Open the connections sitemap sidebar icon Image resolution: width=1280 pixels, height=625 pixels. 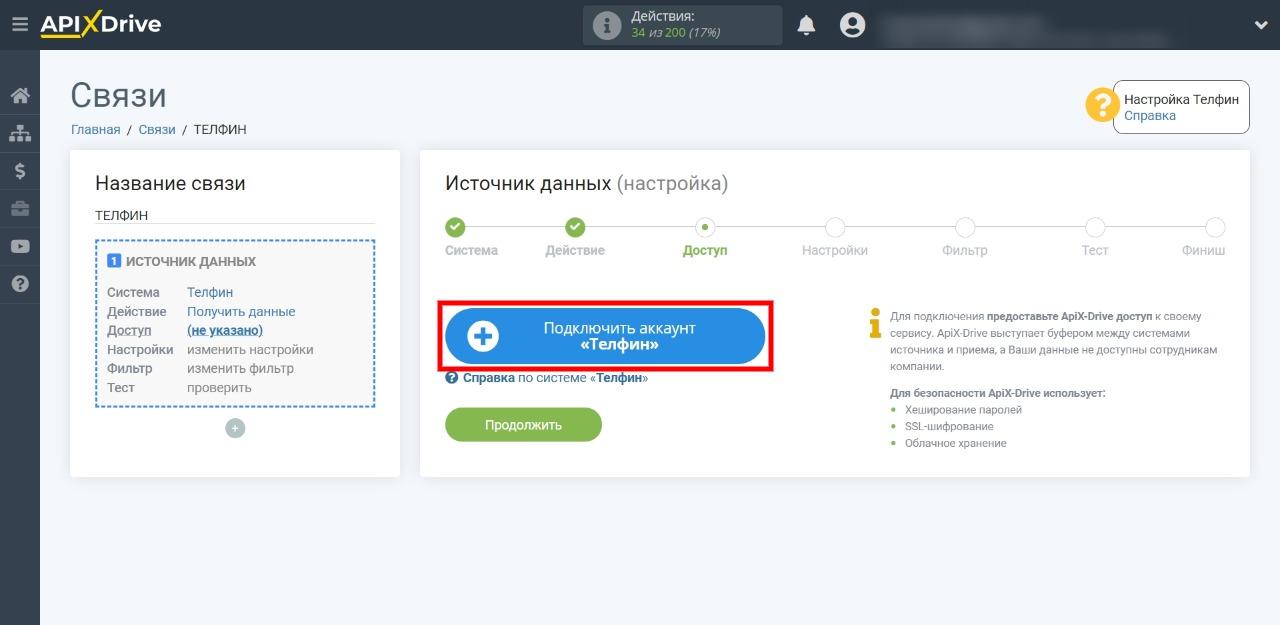click(x=20, y=133)
